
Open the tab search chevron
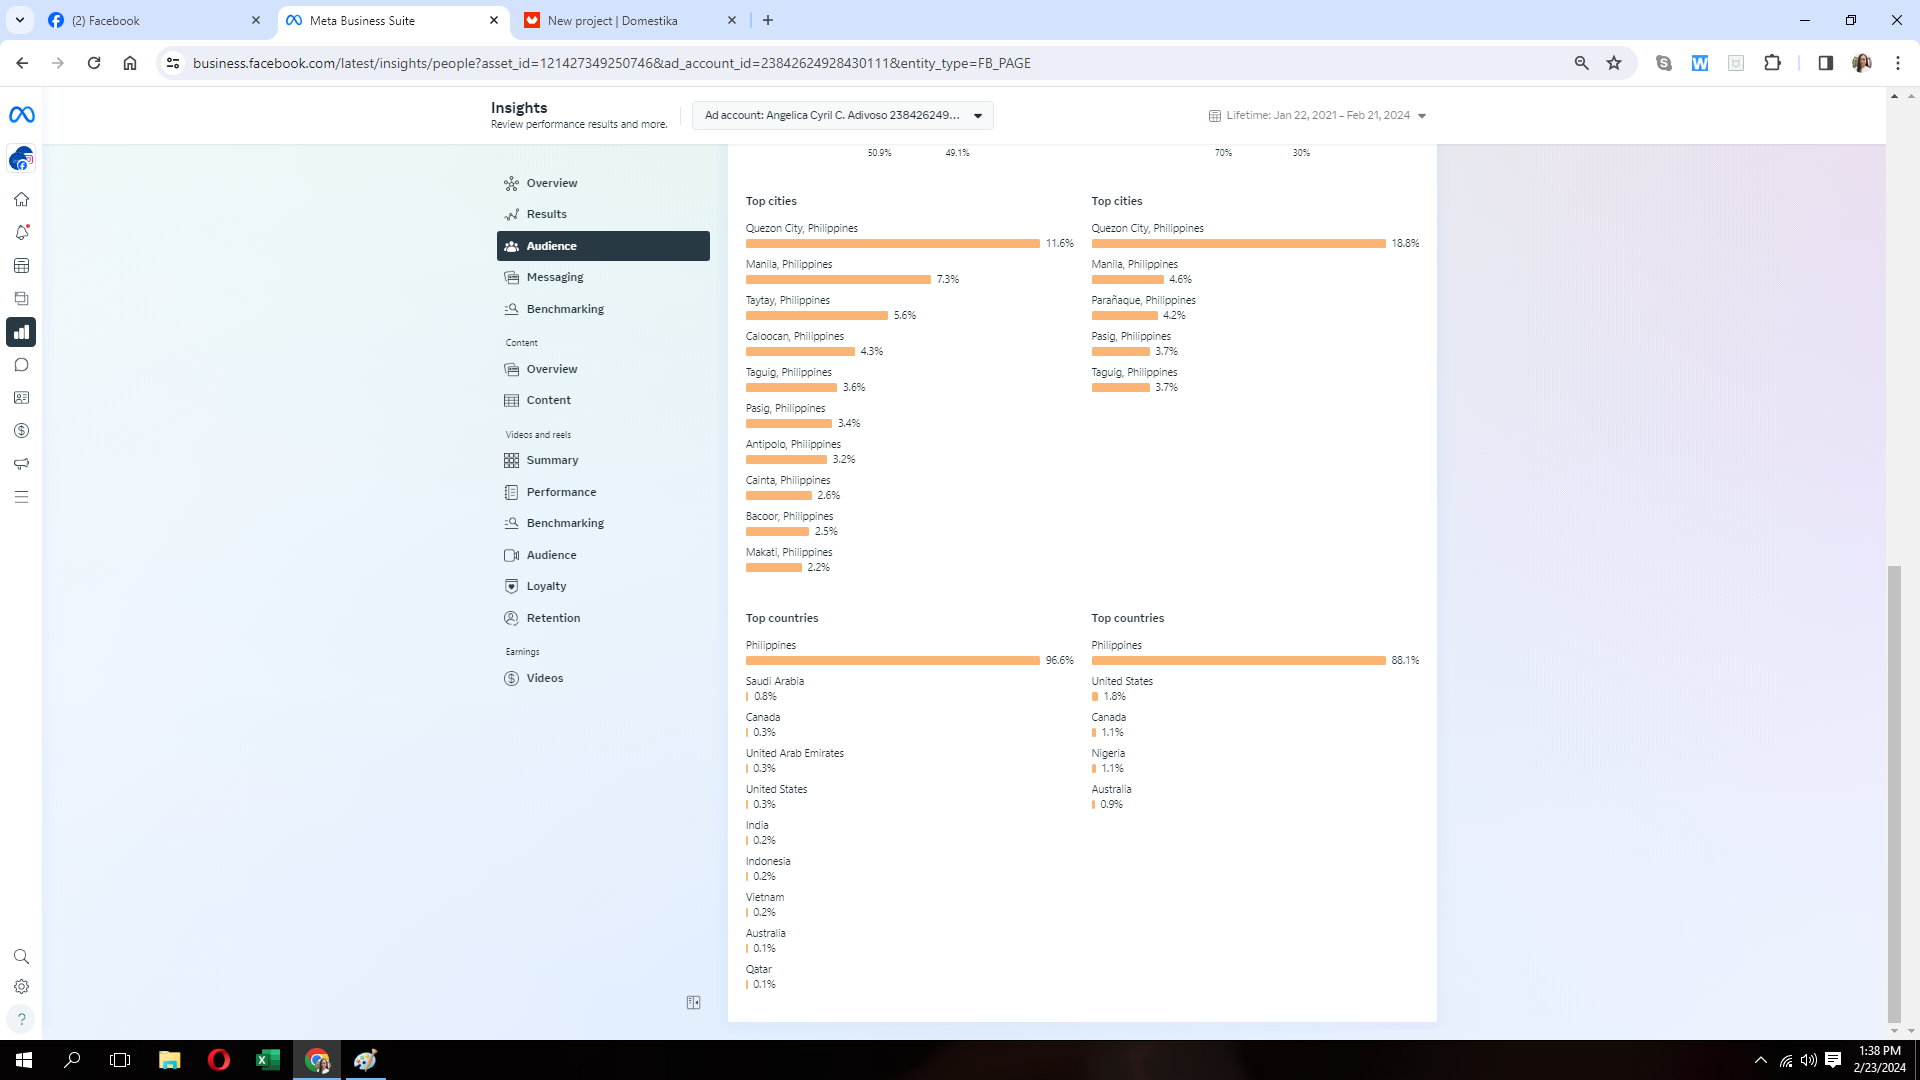[19, 20]
